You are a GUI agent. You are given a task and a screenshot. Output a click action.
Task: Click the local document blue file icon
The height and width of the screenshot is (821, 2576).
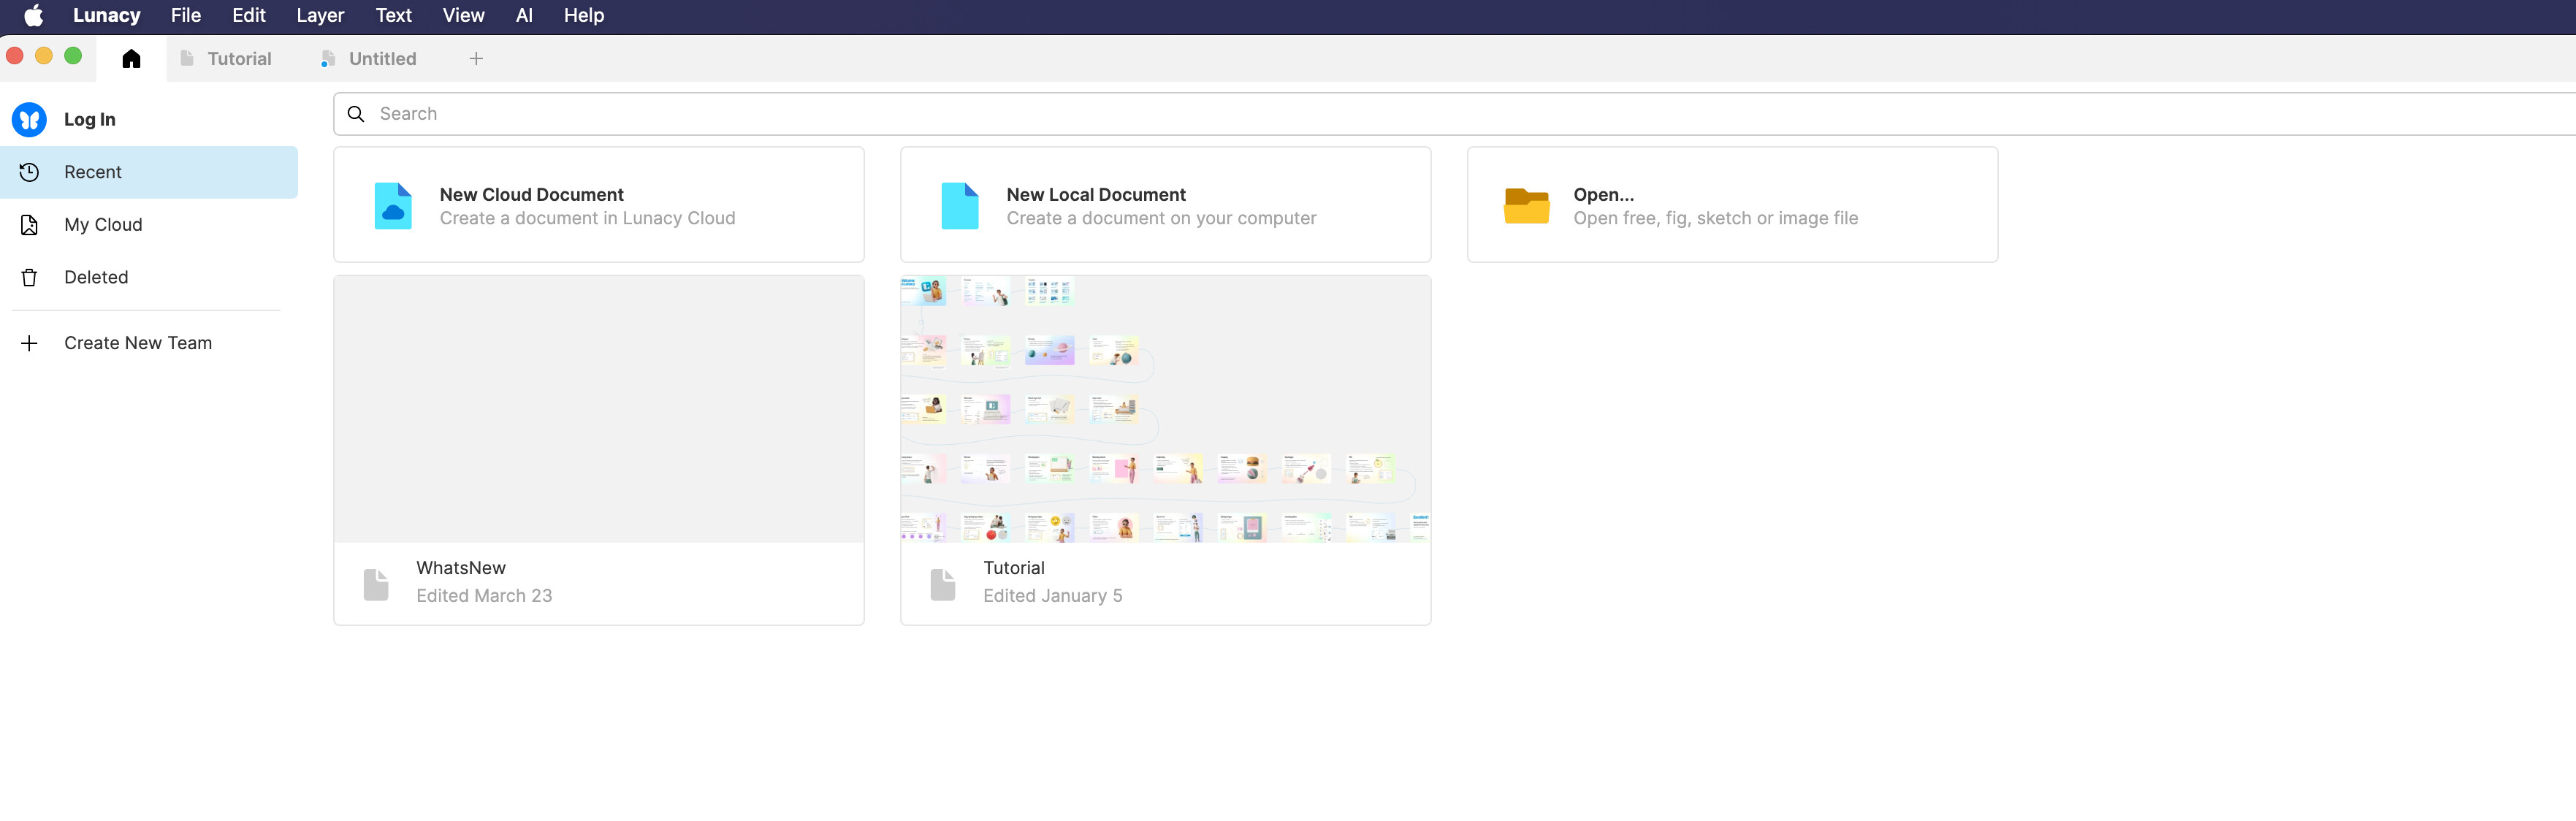coord(960,206)
